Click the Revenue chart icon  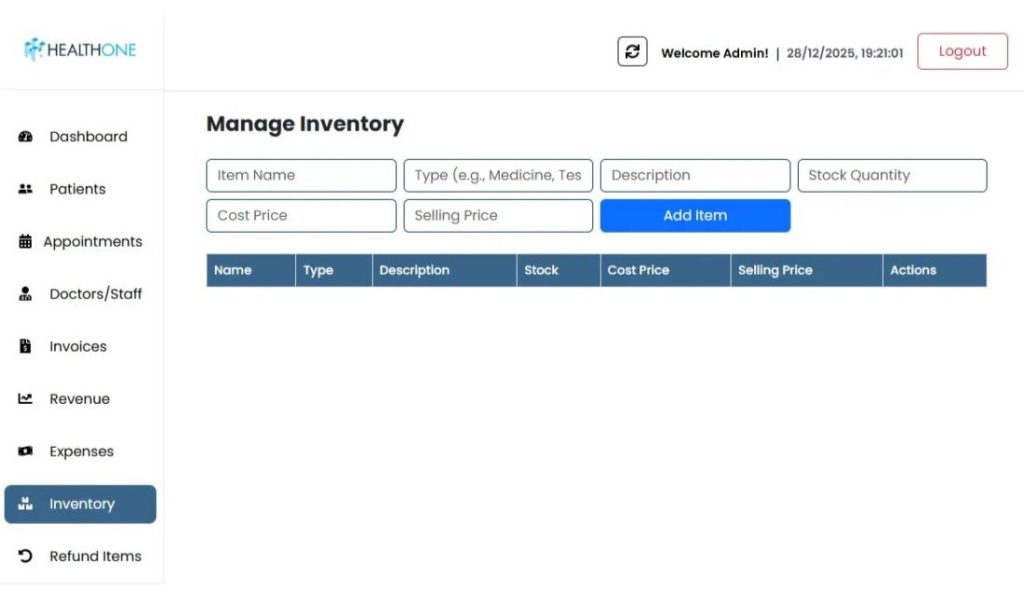click(x=26, y=399)
